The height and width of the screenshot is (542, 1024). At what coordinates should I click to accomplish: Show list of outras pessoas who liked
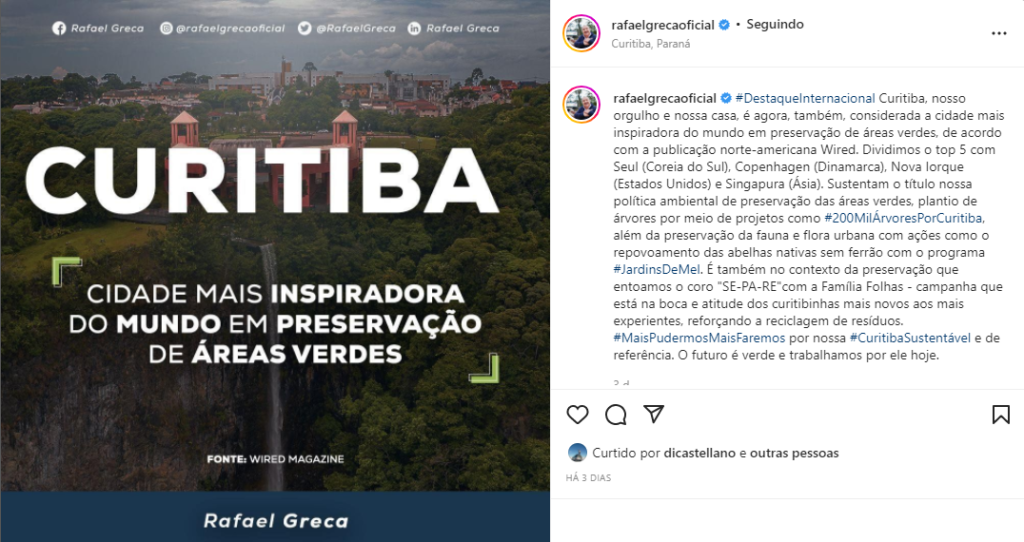(x=794, y=453)
